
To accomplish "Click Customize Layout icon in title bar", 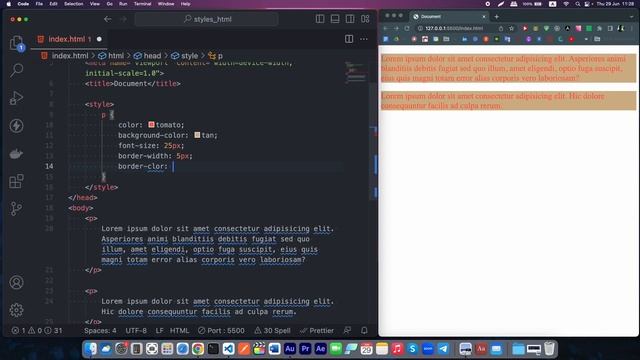I will pos(365,19).
